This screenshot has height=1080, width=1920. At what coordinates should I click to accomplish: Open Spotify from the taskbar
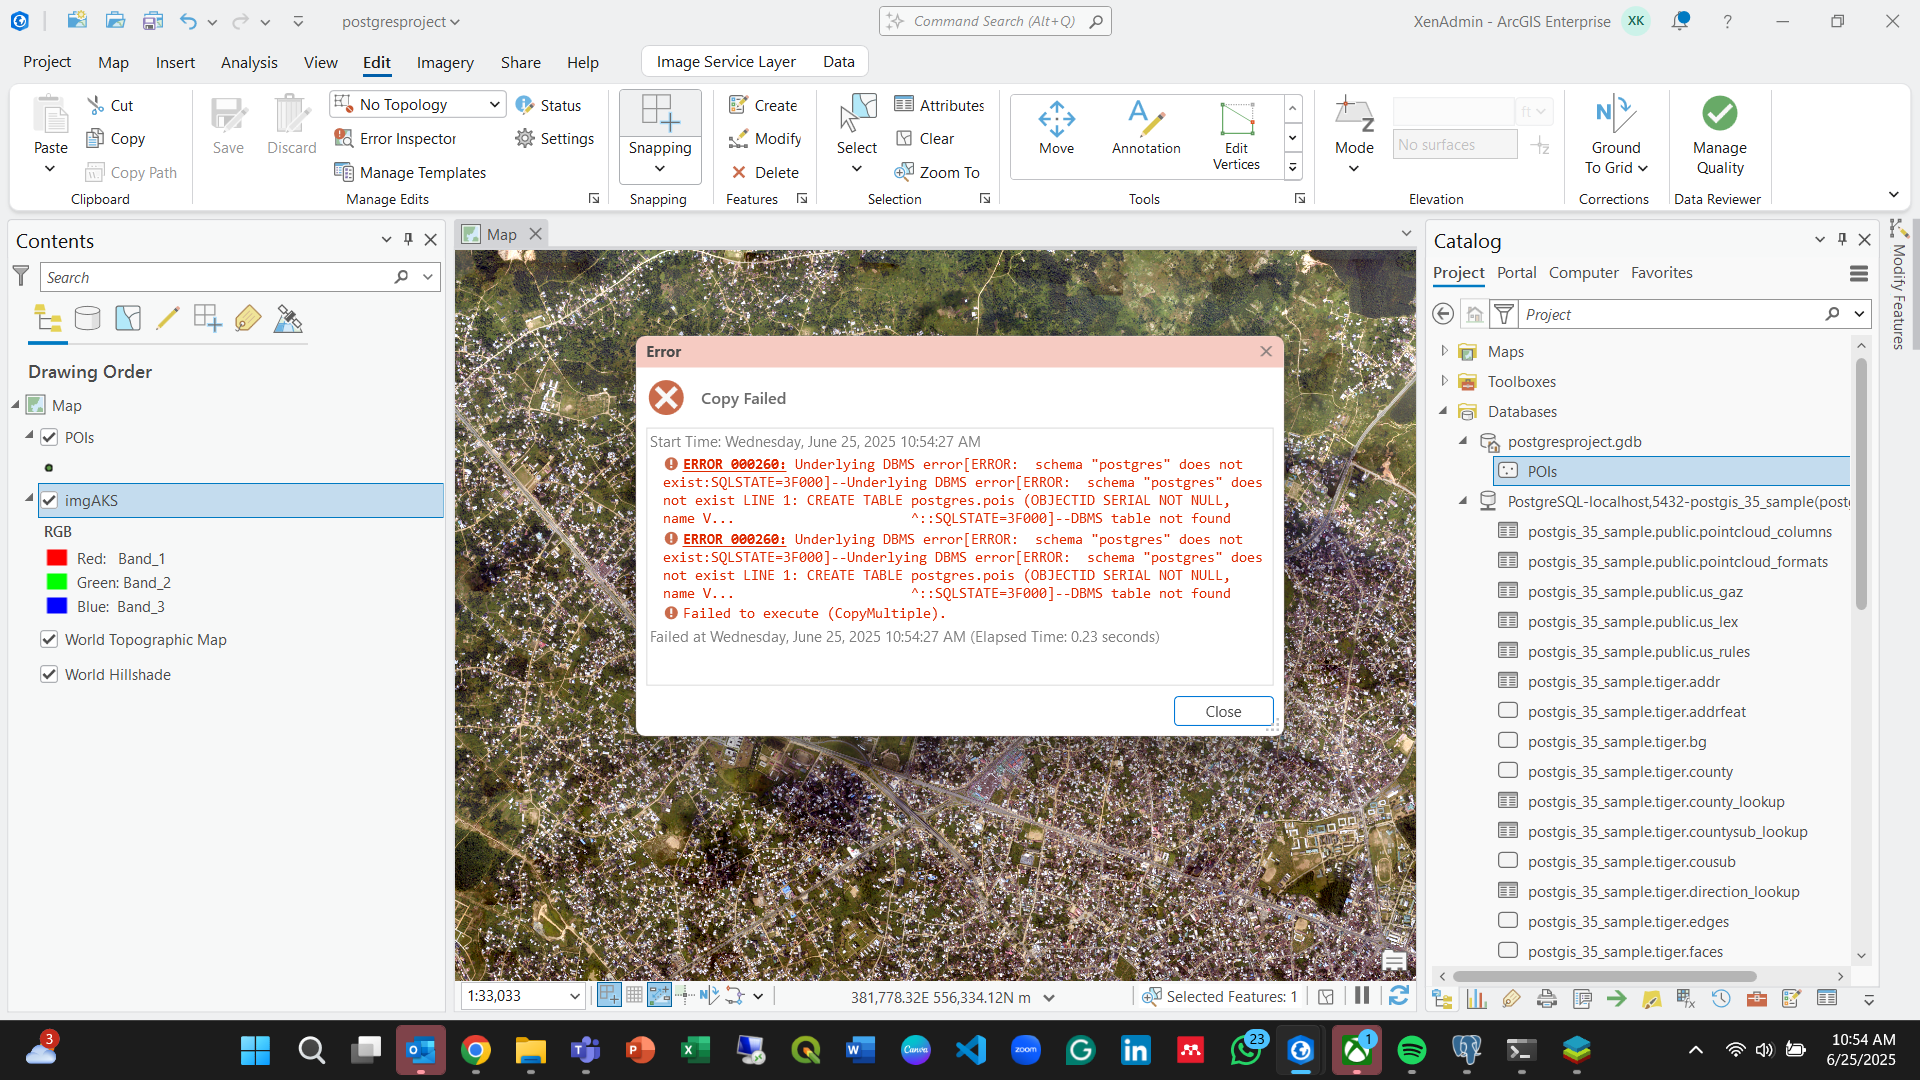click(x=1411, y=1050)
